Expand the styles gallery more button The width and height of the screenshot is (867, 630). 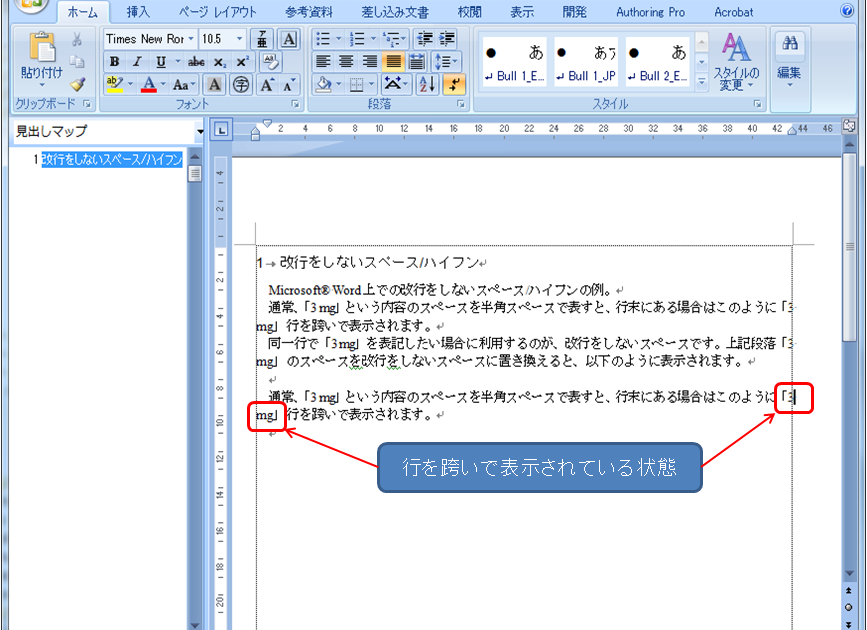tap(702, 82)
